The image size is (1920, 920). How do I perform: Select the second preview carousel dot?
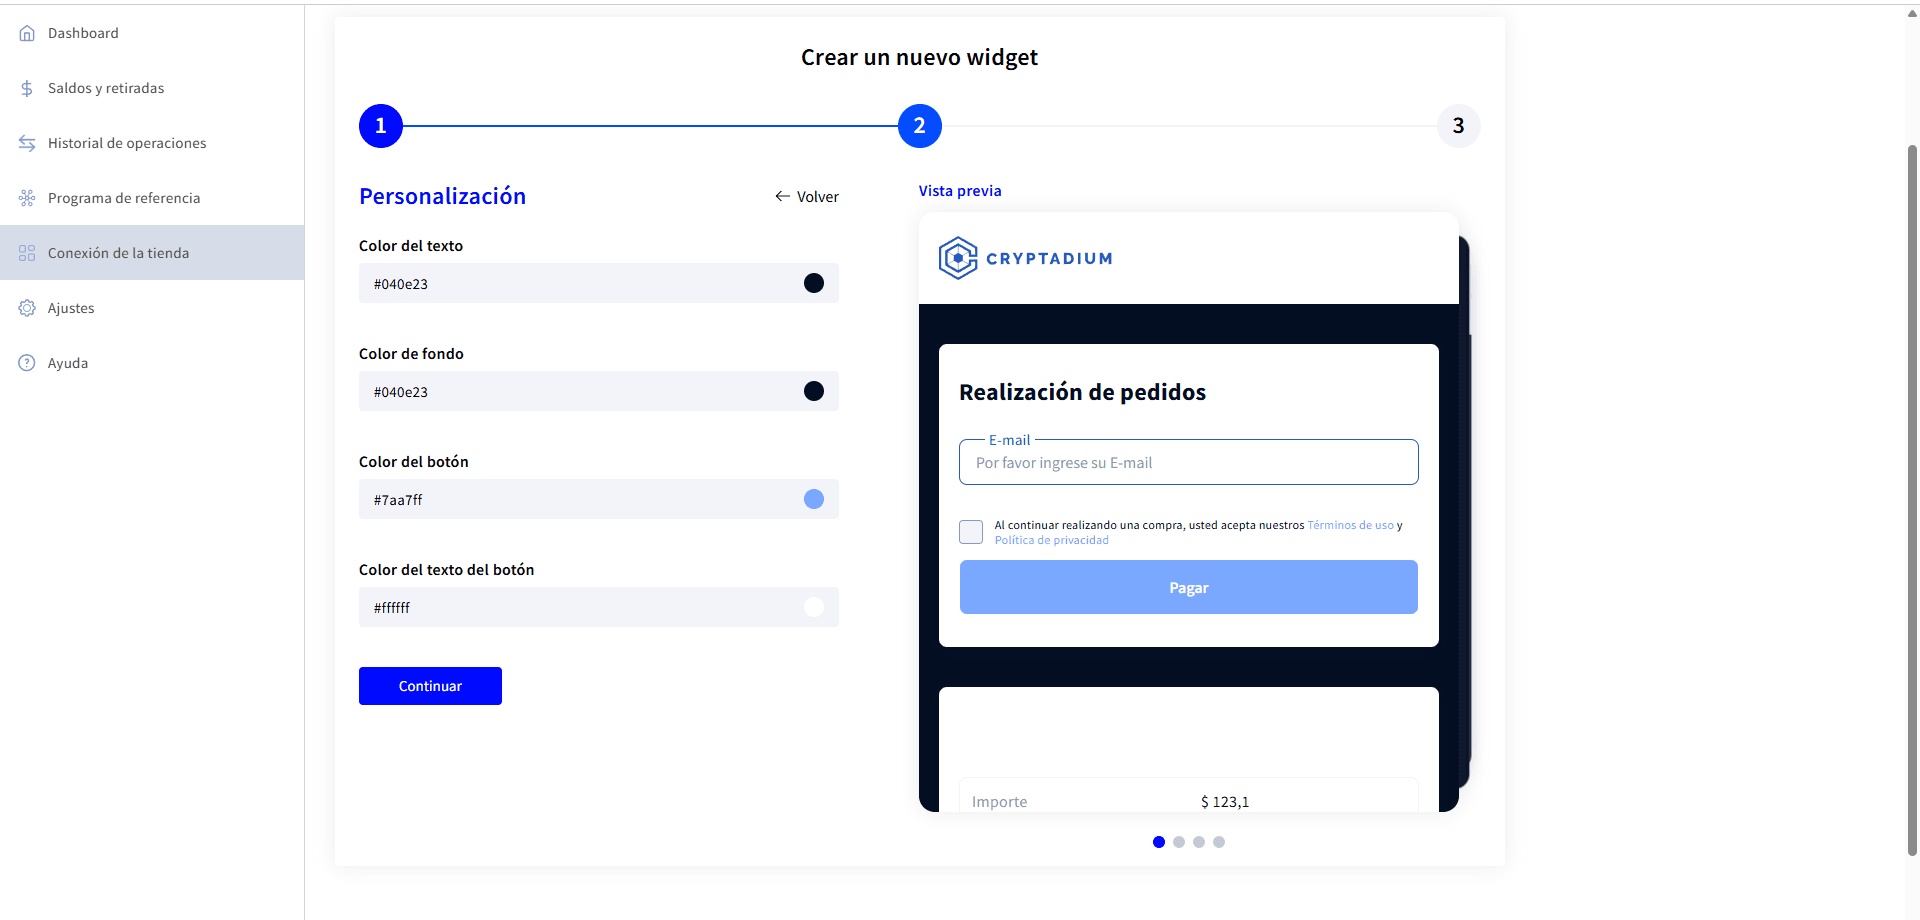(1179, 842)
